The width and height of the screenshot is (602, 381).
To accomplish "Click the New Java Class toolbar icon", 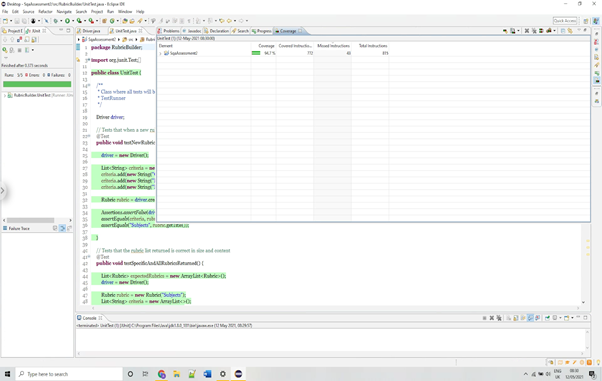I will [x=112, y=21].
